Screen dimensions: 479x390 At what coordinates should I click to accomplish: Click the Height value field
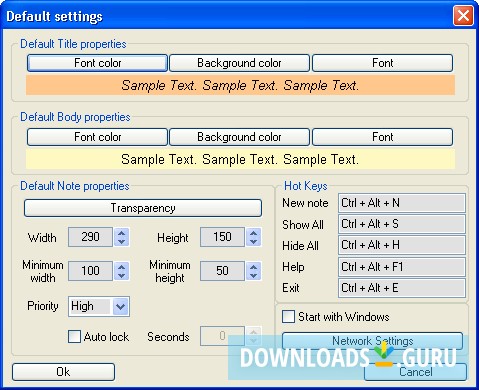click(222, 237)
